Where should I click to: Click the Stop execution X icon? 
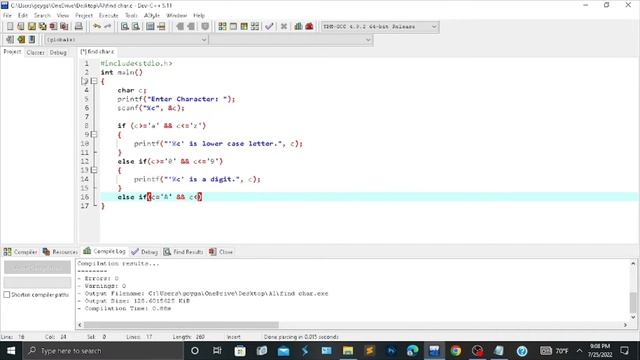(x=284, y=27)
